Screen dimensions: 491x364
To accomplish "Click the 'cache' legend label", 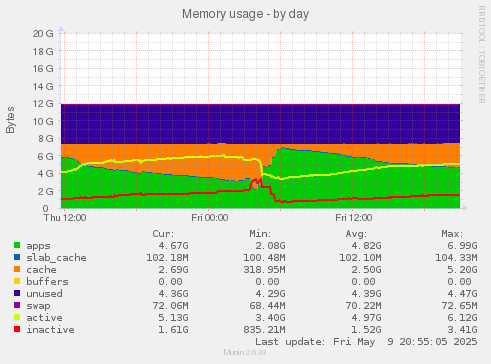I will [41, 270].
